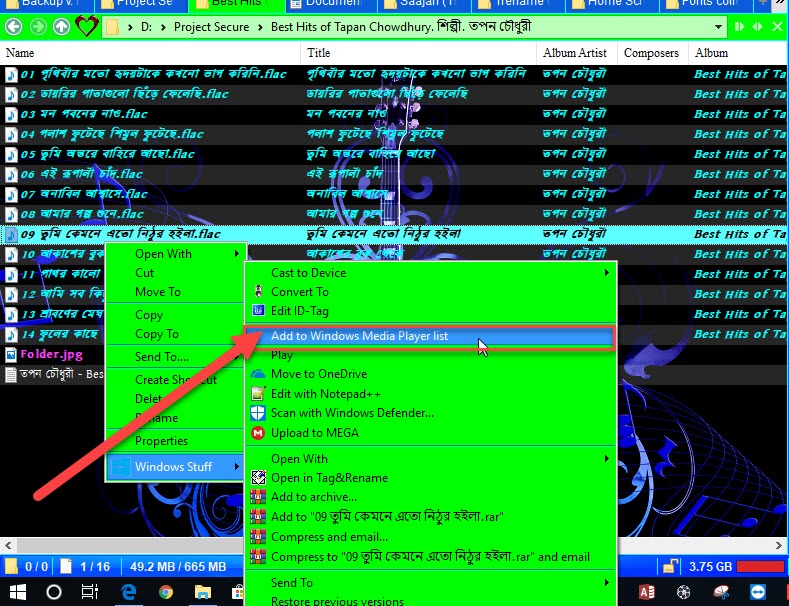
Task: Expand Cast to Device submenu
Action: click(607, 272)
